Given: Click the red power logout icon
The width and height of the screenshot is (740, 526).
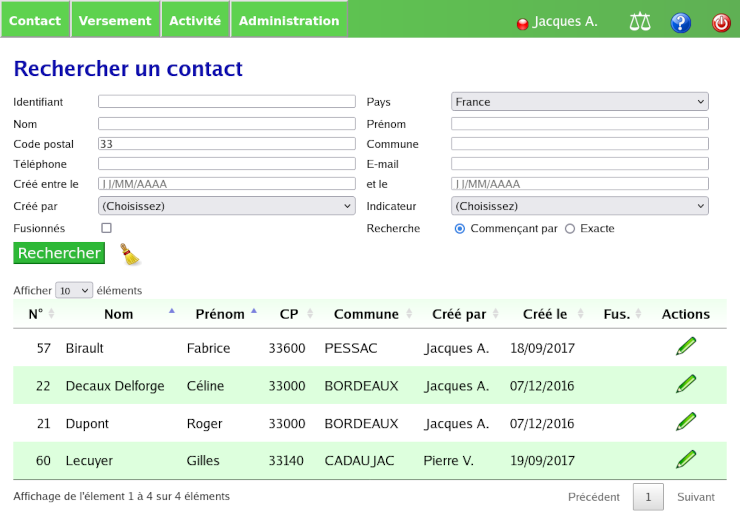Looking at the screenshot, I should point(721,22).
